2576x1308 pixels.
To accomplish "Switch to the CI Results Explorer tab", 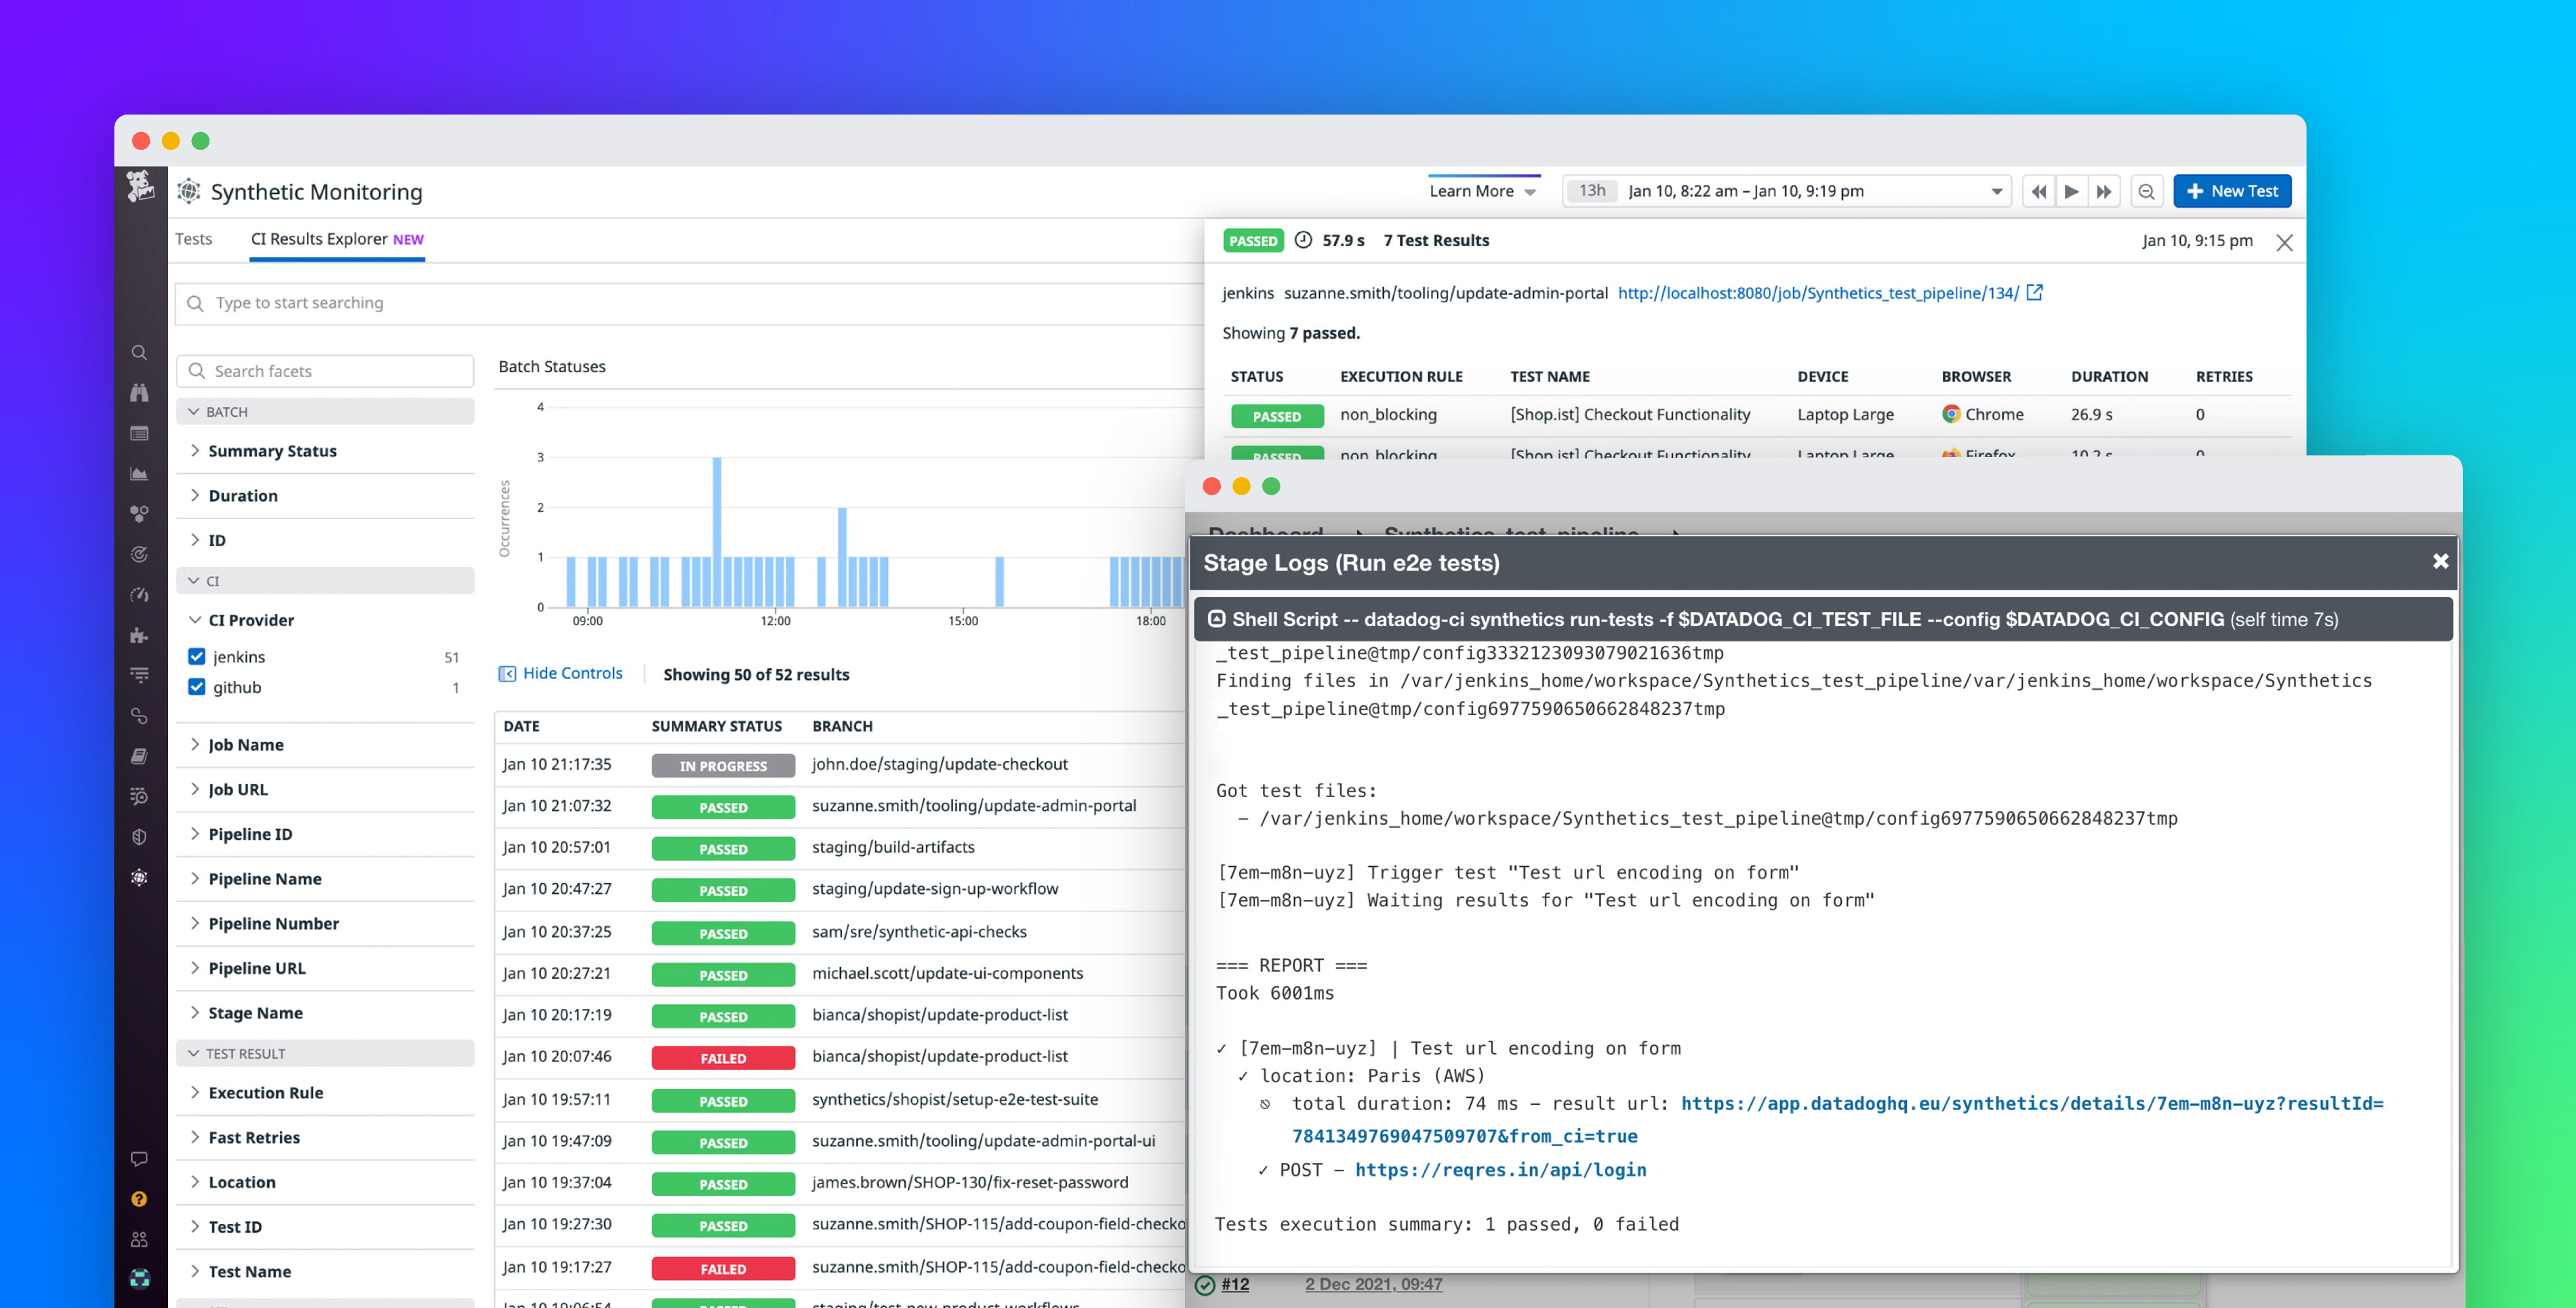I will [320, 239].
